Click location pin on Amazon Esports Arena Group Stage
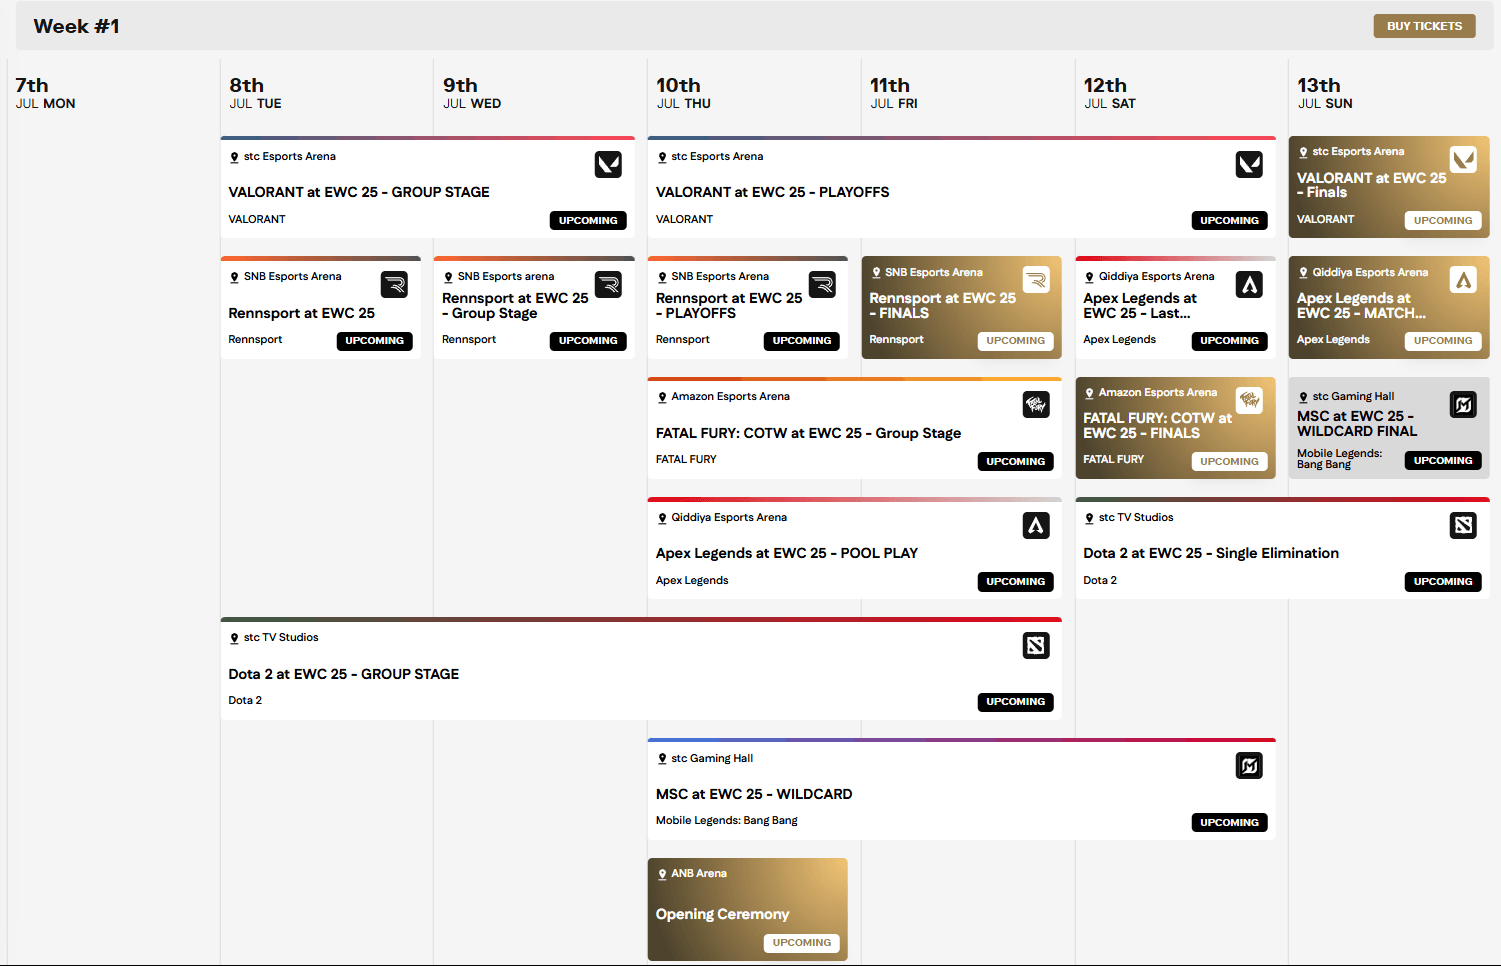 click(662, 397)
